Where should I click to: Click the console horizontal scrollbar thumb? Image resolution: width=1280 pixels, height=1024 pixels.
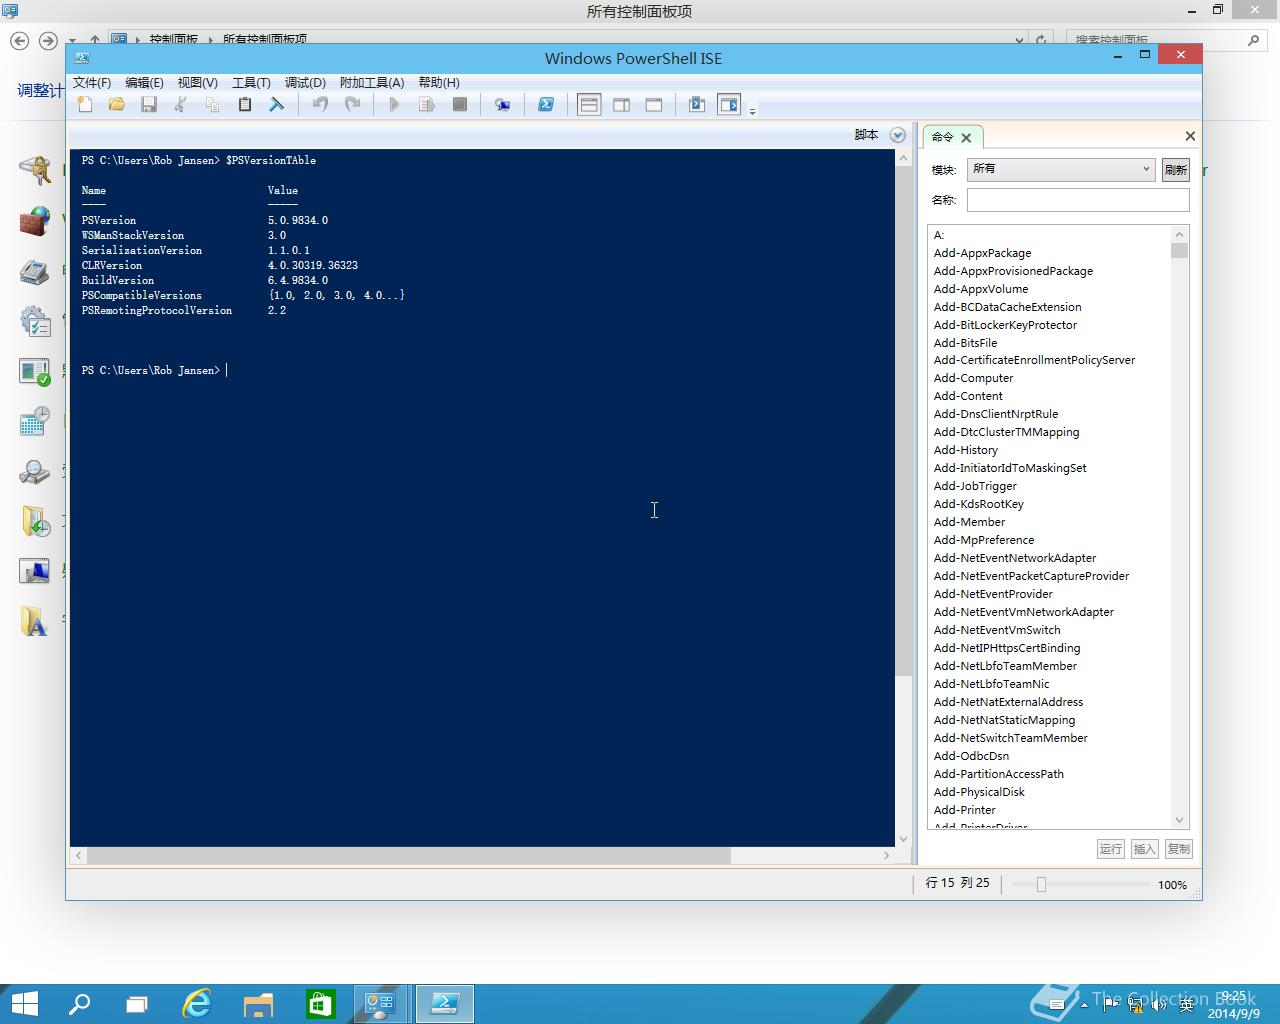[x=409, y=856]
